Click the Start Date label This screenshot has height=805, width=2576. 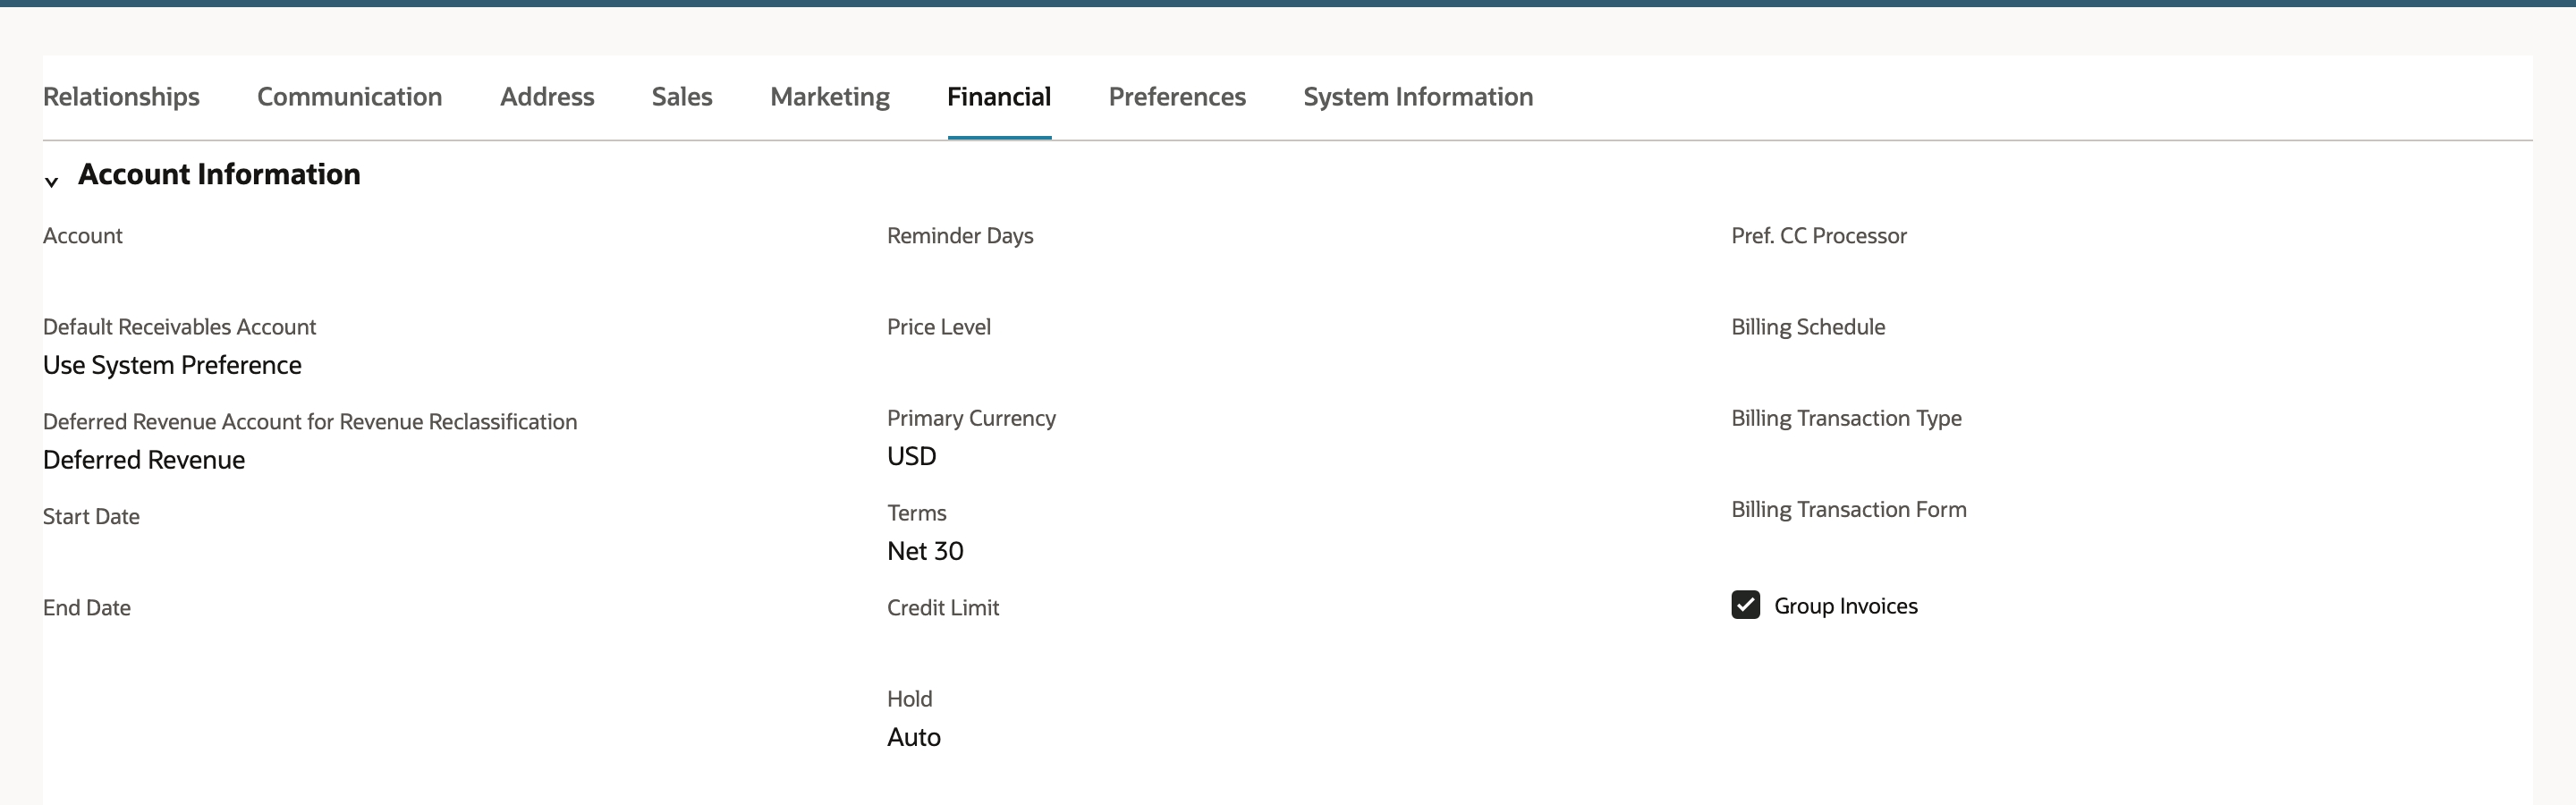click(91, 517)
